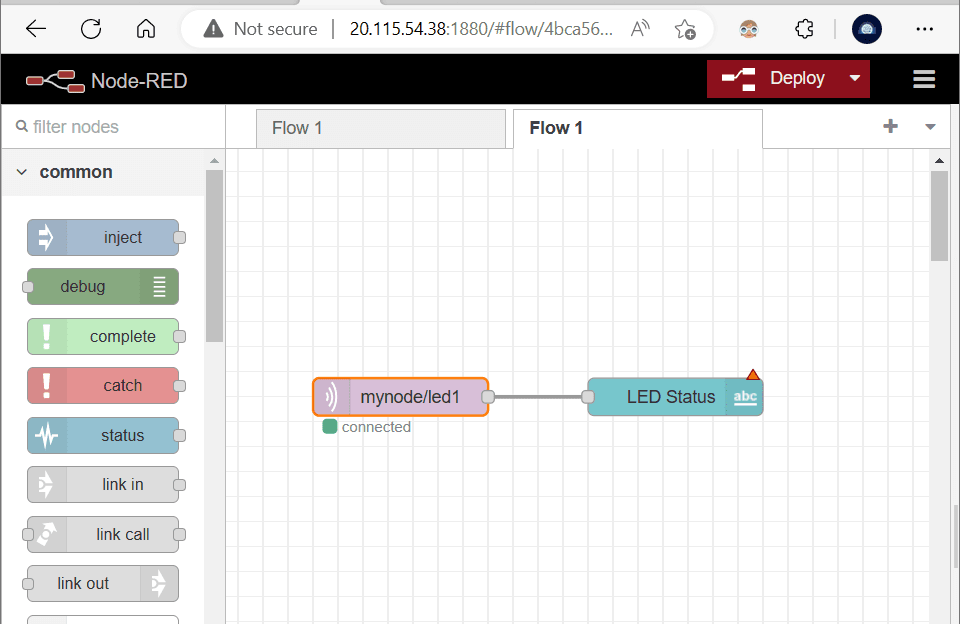Click the abc icon on LED Status node
Image resolution: width=960 pixels, height=624 pixels.
[744, 397]
